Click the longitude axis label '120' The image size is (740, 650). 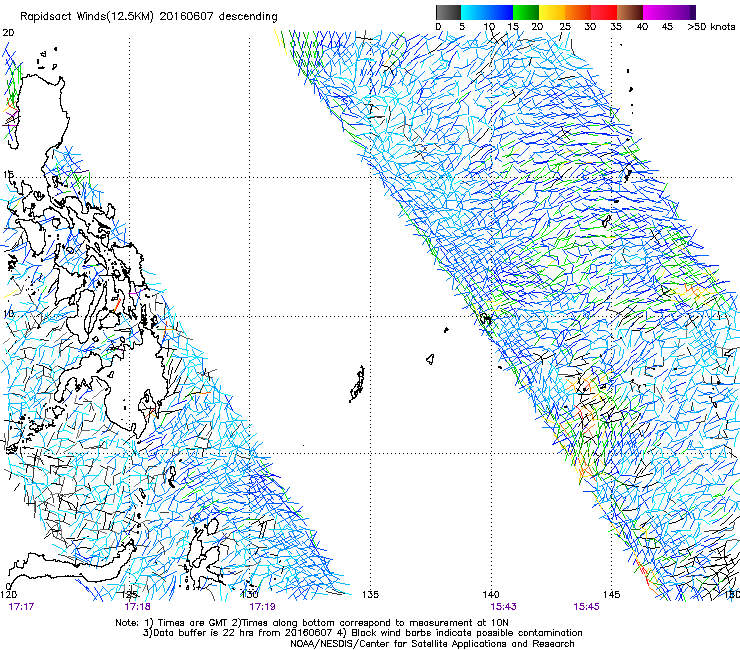pyautogui.click(x=8, y=594)
